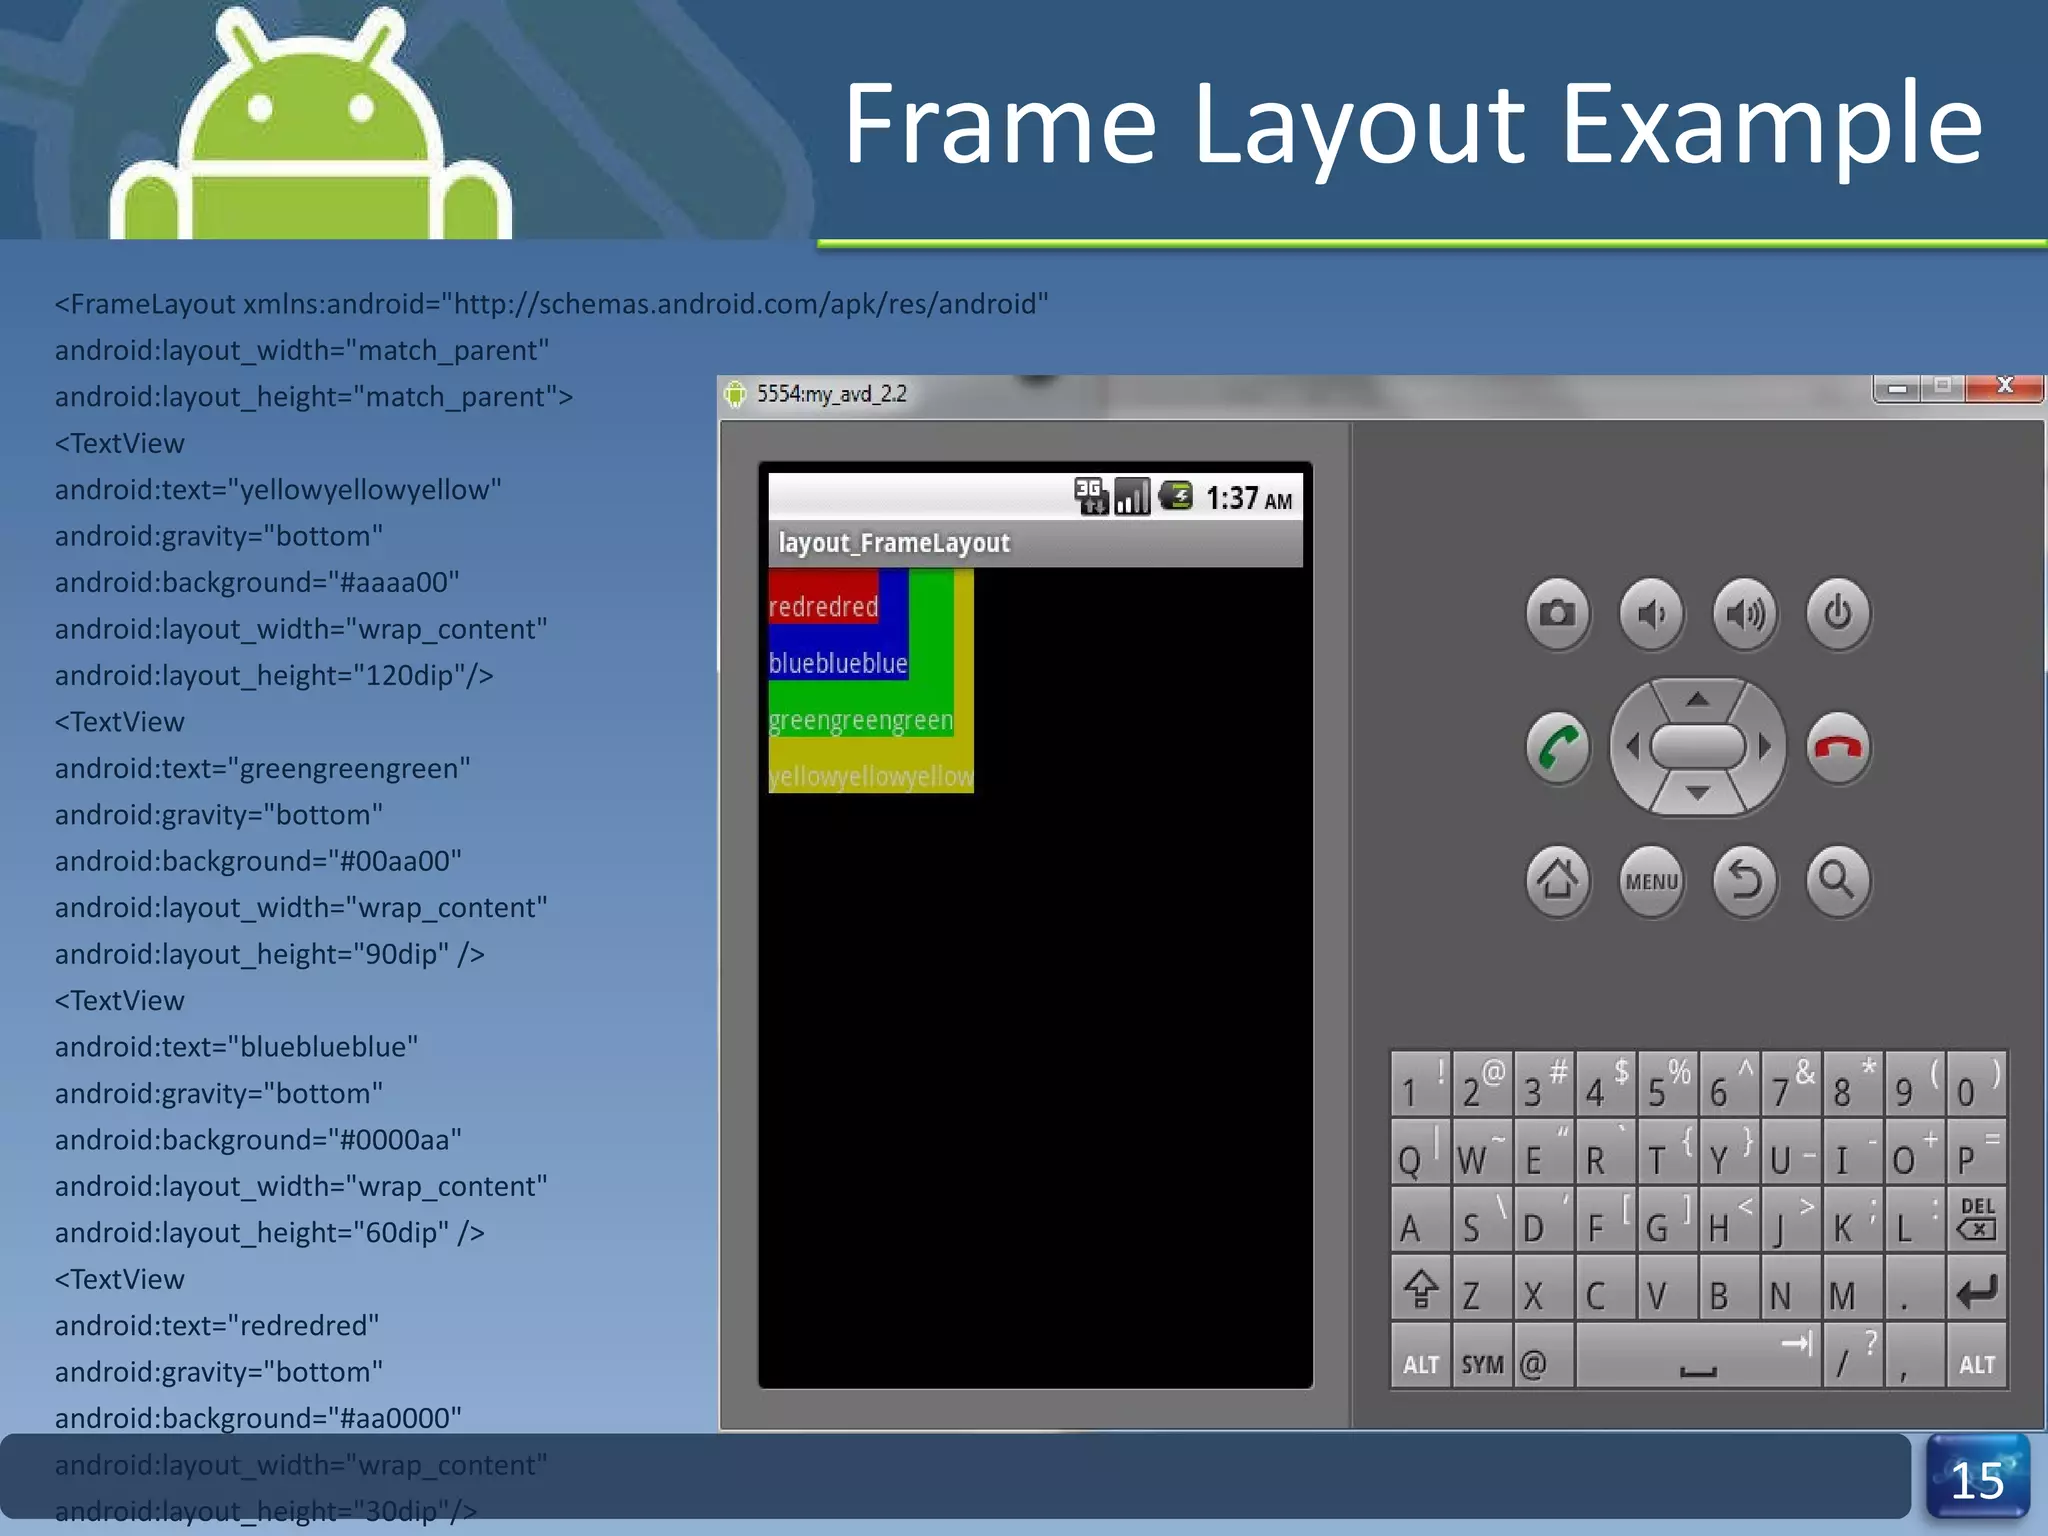Click the period key next to M
The height and width of the screenshot is (1536, 2048).
[1914, 1287]
